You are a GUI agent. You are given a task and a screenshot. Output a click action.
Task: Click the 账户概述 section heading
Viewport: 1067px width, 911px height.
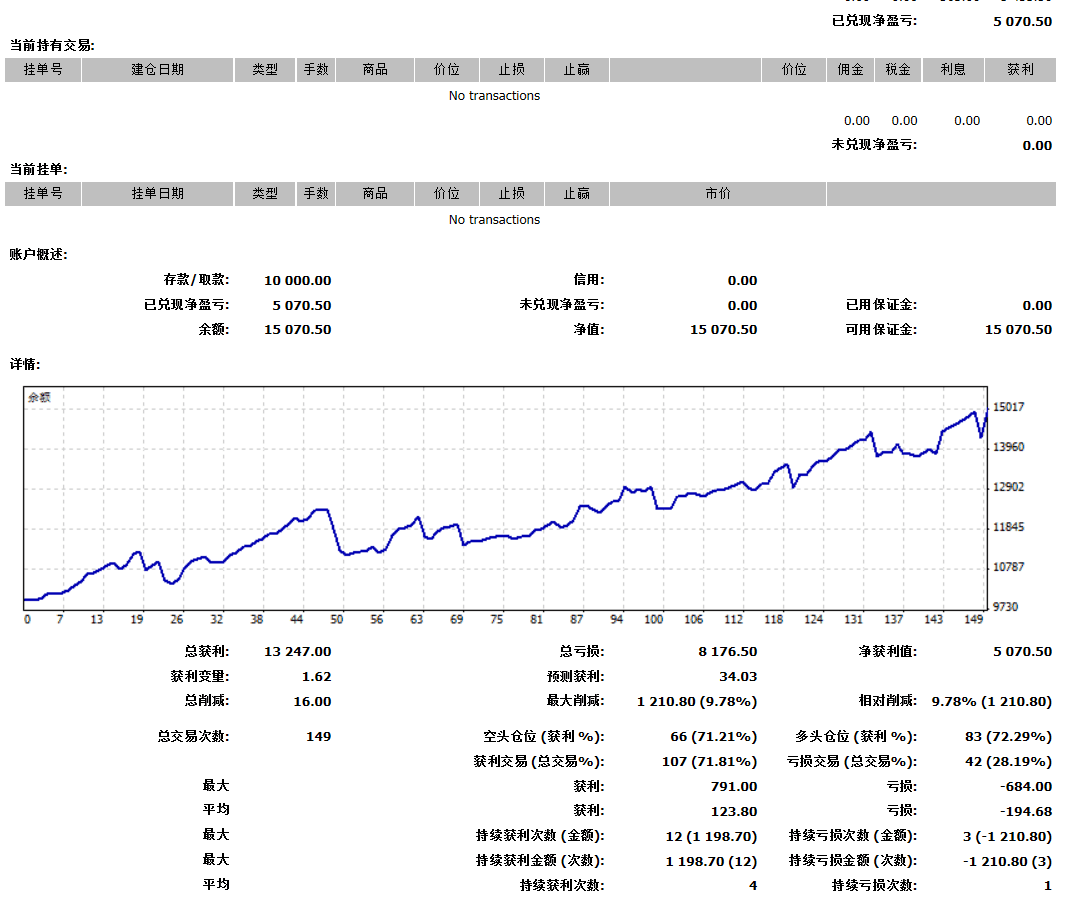point(38,254)
